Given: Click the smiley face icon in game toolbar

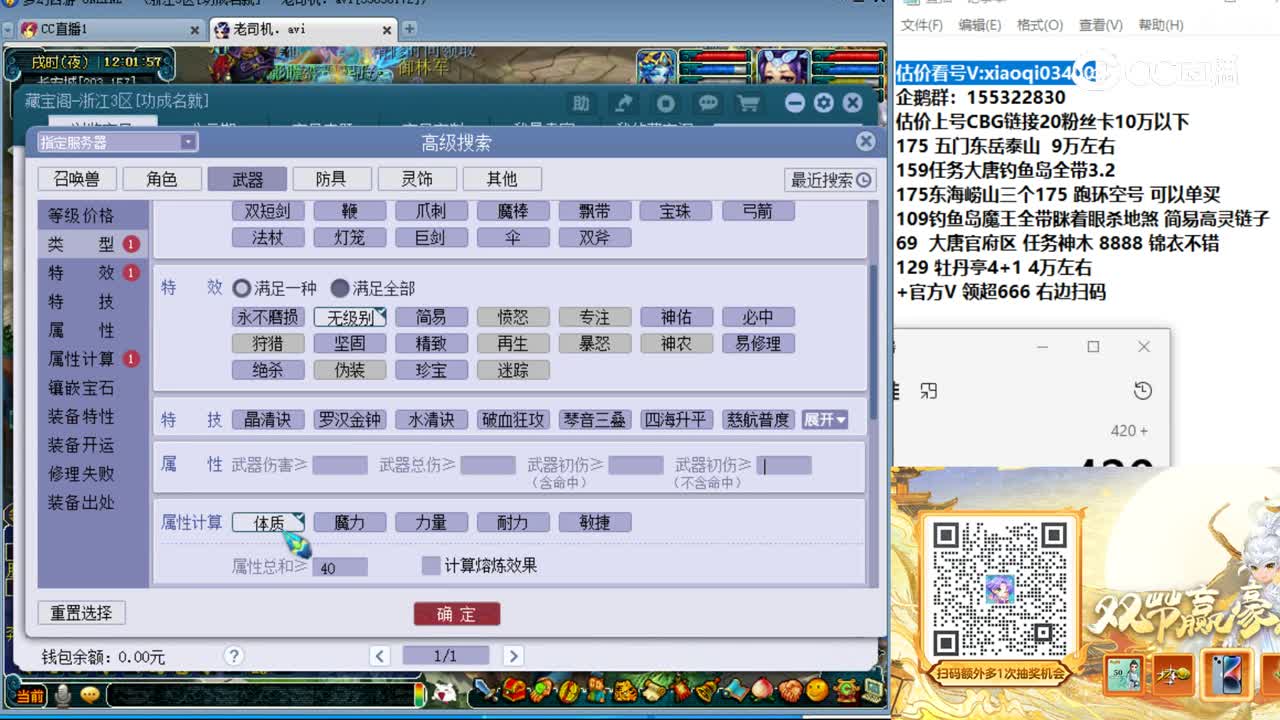Looking at the screenshot, I should [x=817, y=690].
